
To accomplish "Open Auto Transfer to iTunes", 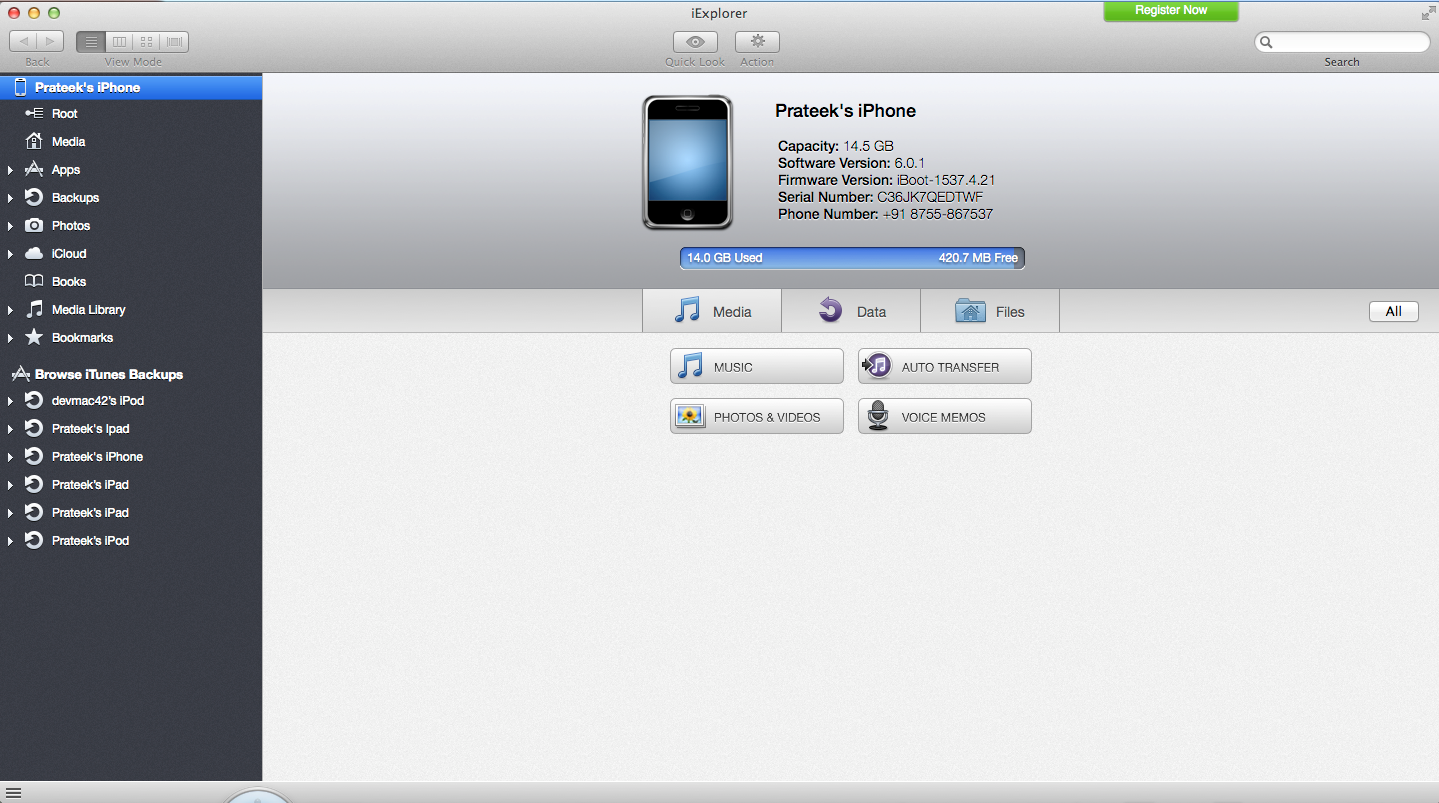I will click(x=944, y=367).
